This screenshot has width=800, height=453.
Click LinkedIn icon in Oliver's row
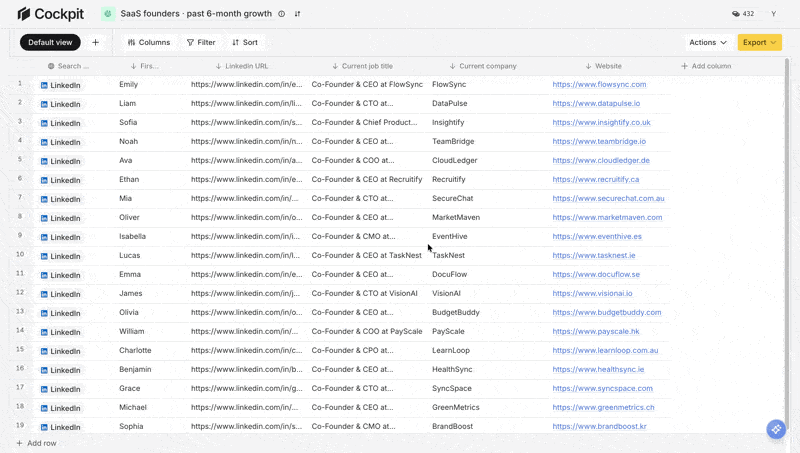click(x=44, y=218)
